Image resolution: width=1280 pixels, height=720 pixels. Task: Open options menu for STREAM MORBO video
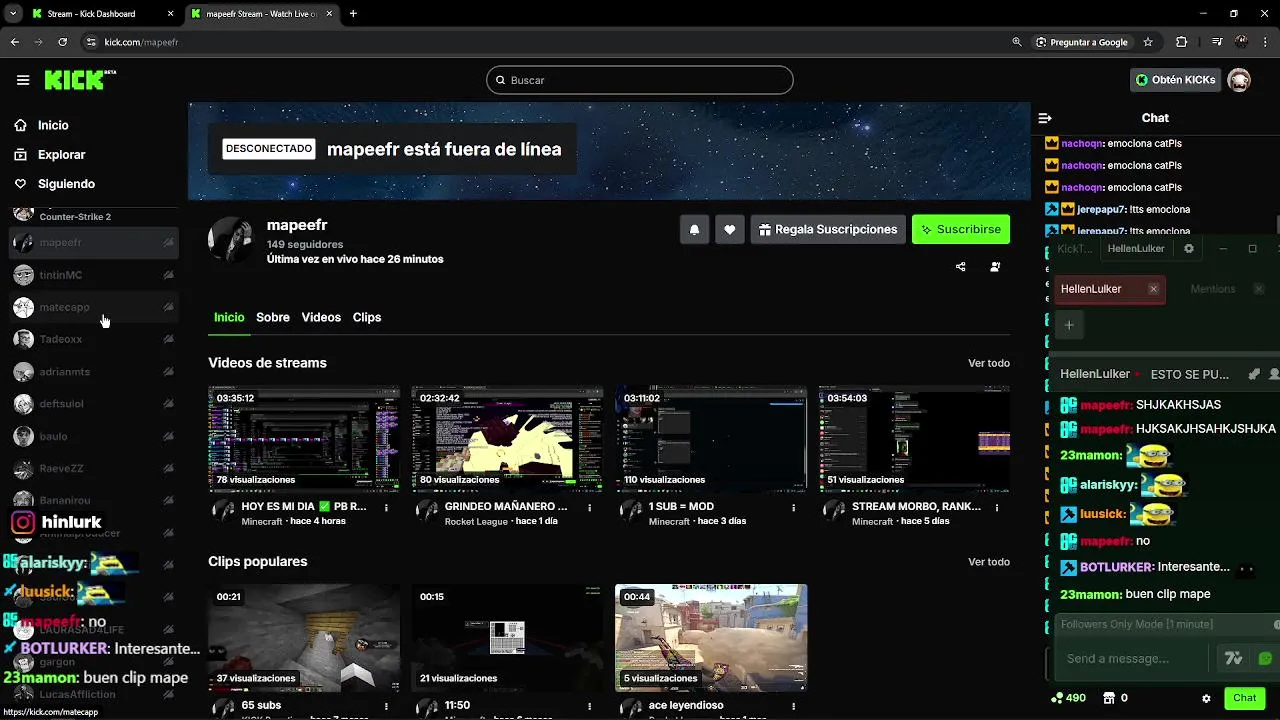tap(997, 508)
